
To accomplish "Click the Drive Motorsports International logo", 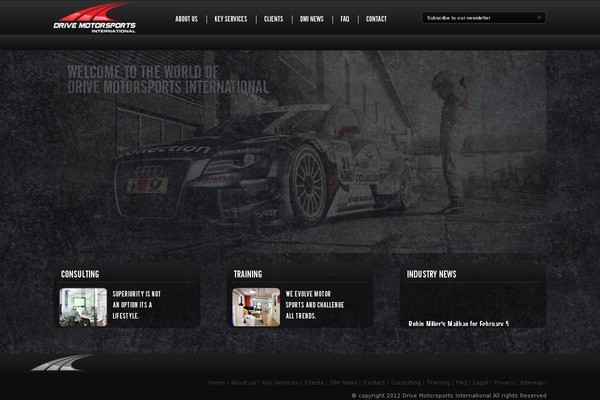I will click(x=95, y=18).
